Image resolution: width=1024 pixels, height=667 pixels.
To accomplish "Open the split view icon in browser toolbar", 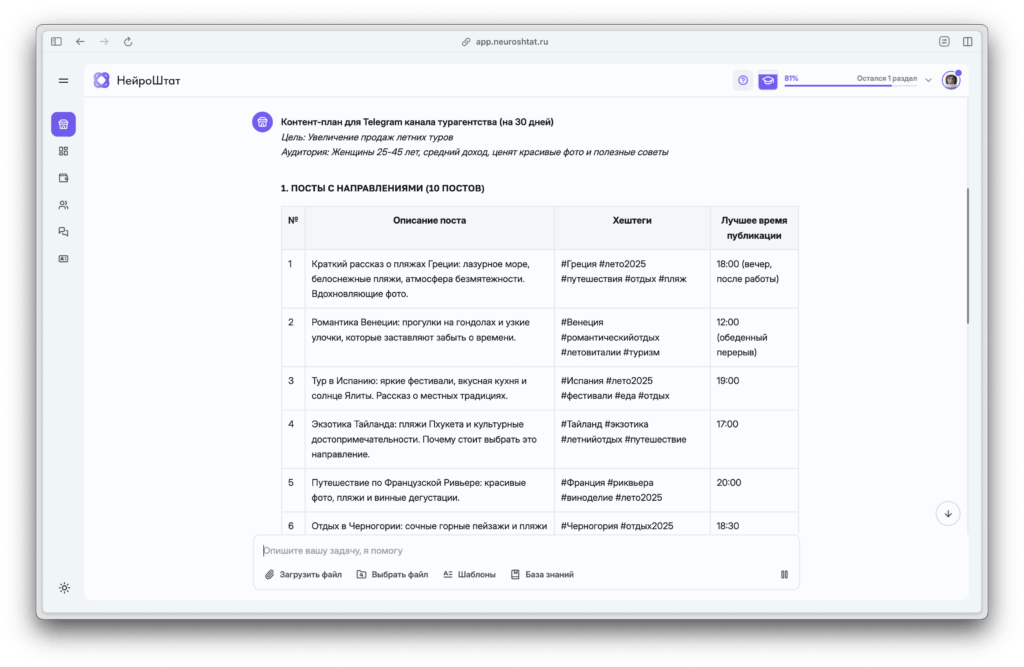I will pyautogui.click(x=968, y=41).
